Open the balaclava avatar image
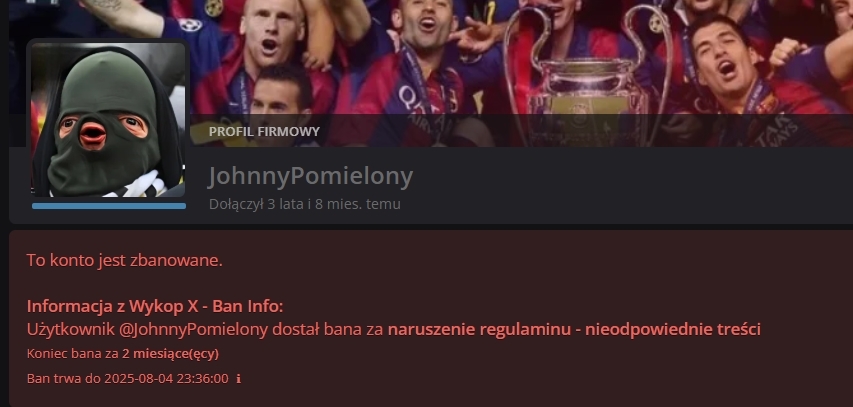Screen dimensions: 853x407 108,120
